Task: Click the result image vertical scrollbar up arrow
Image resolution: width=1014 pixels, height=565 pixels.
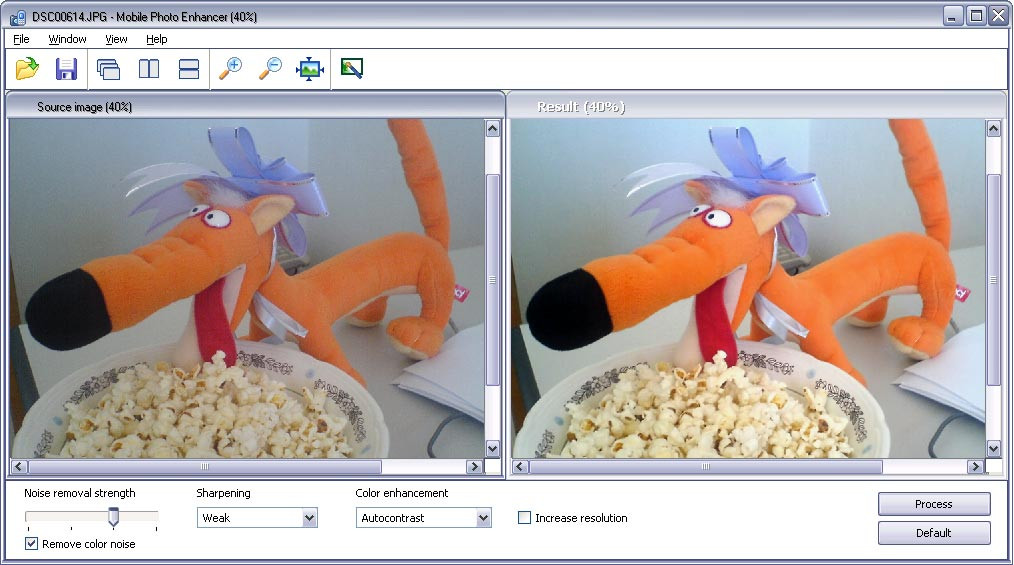Action: coord(994,128)
